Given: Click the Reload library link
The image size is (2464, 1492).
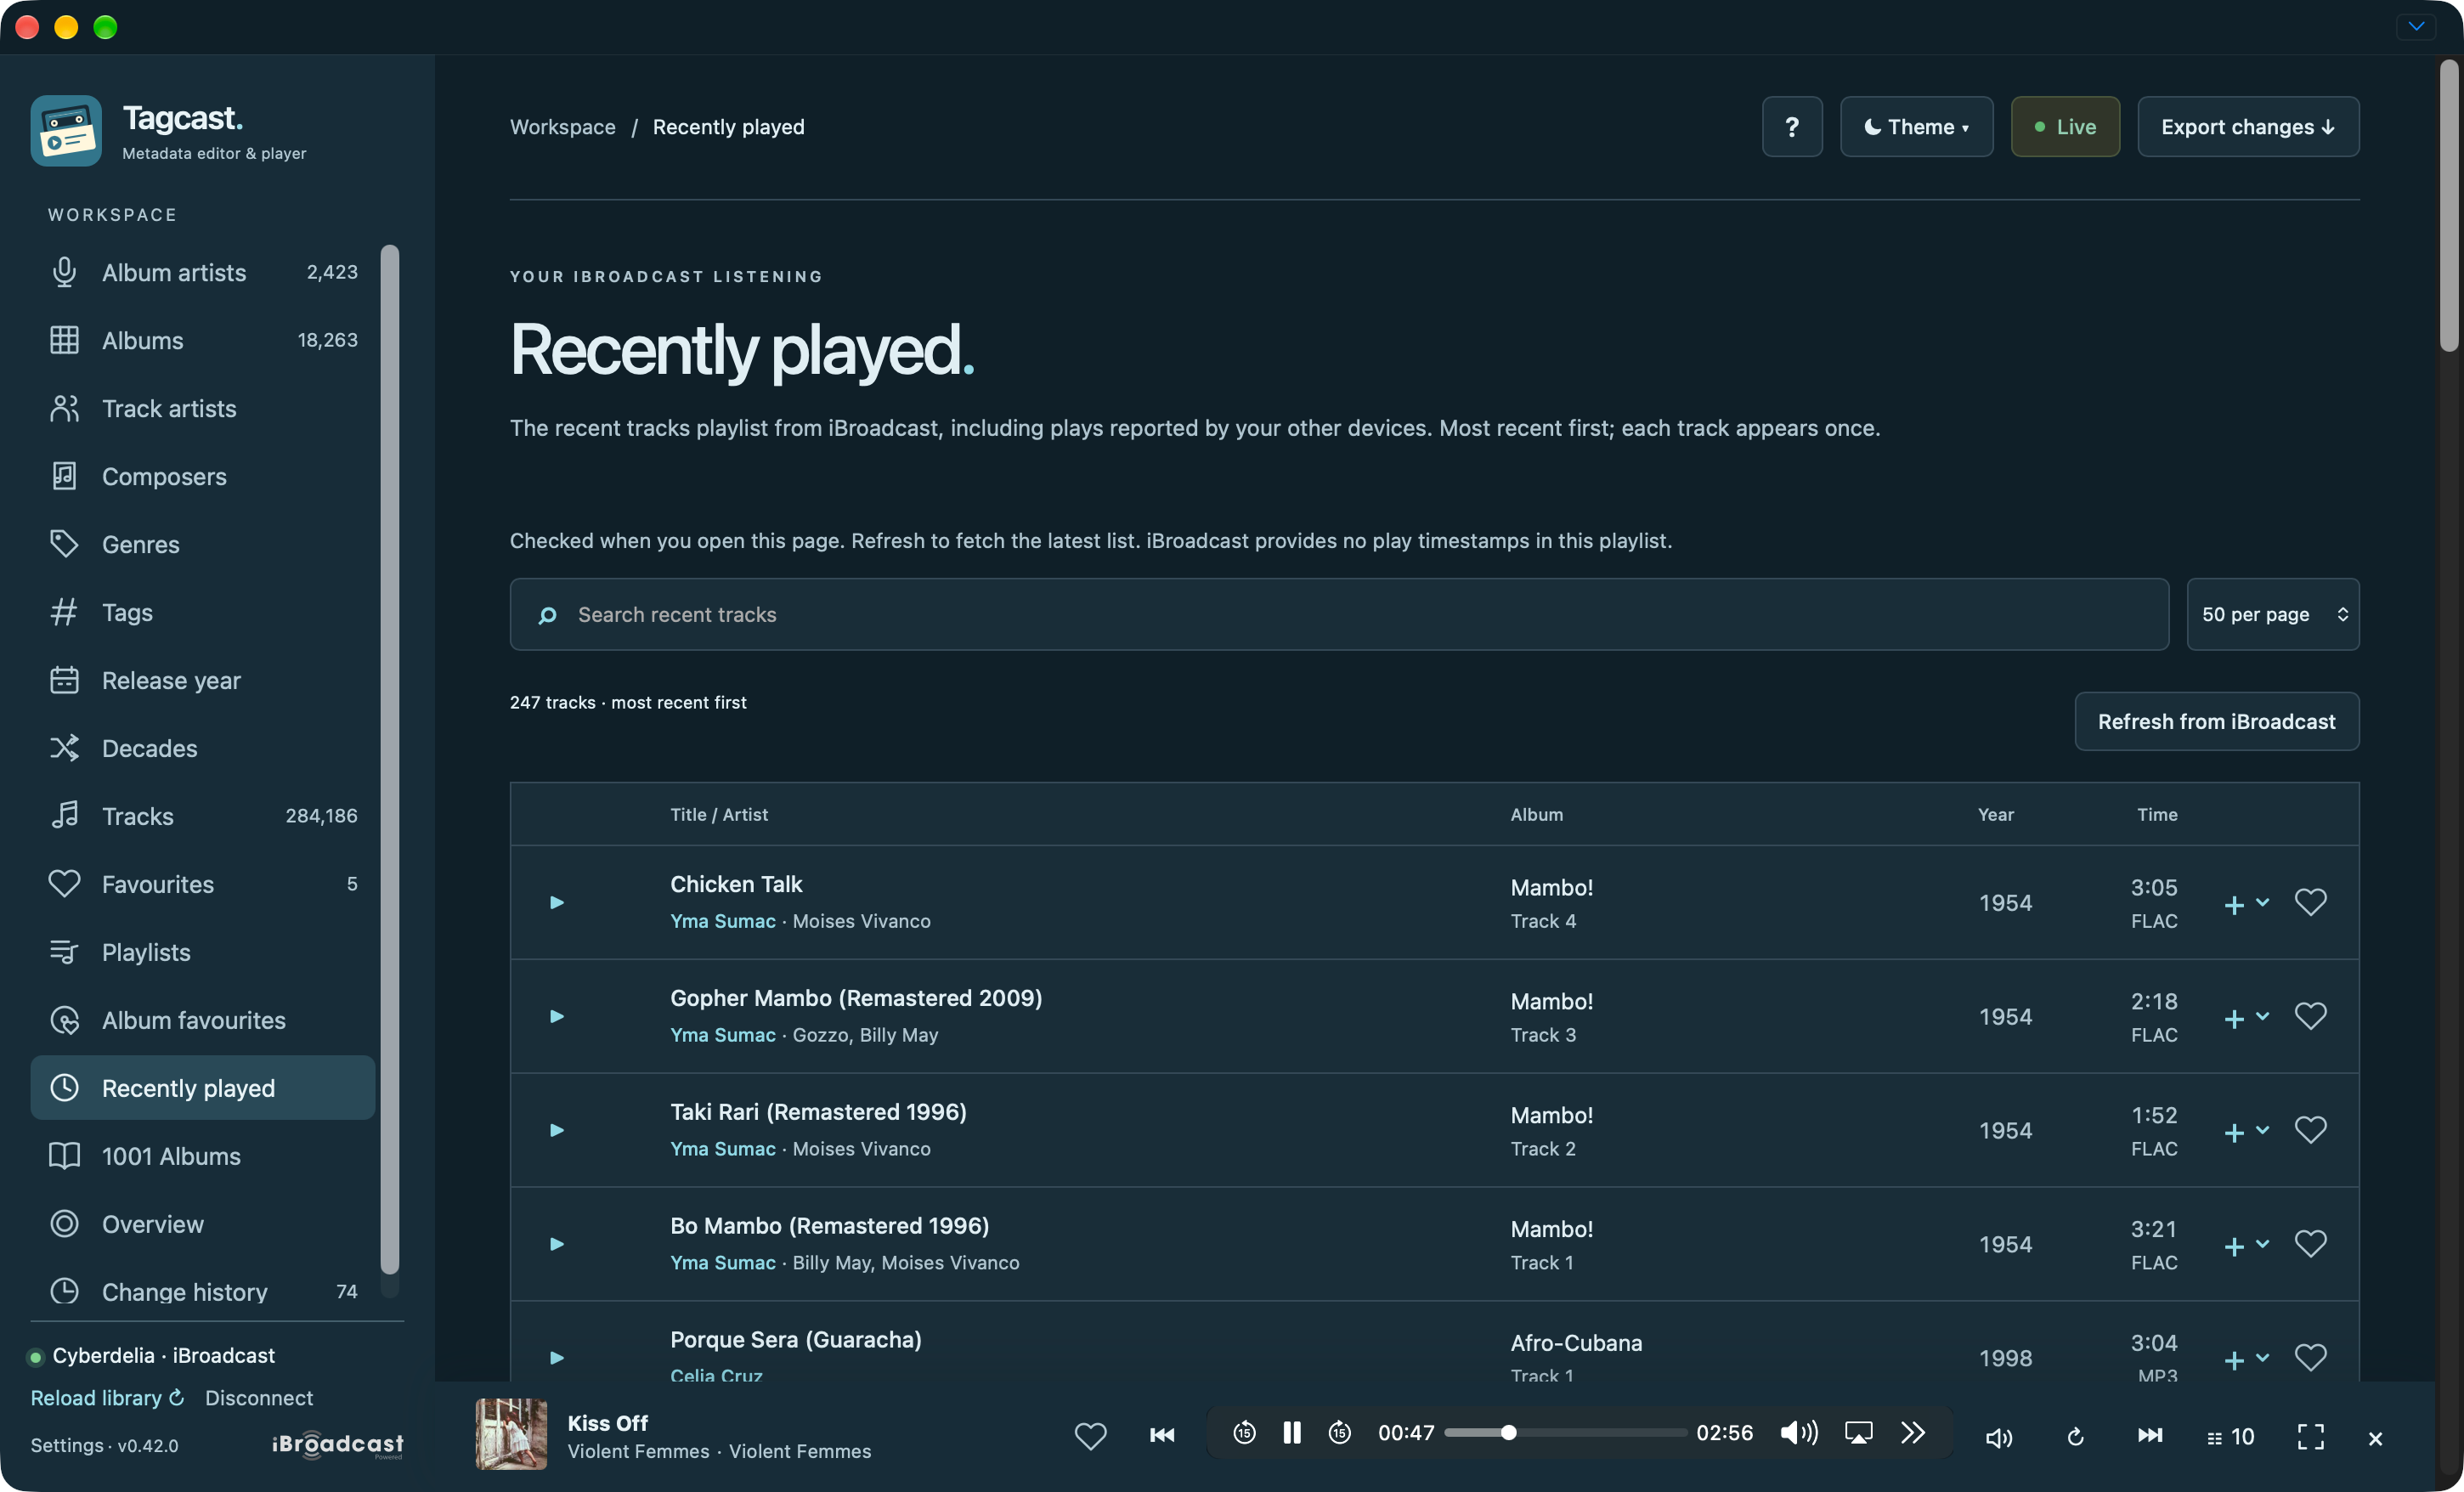Looking at the screenshot, I should coord(107,1398).
